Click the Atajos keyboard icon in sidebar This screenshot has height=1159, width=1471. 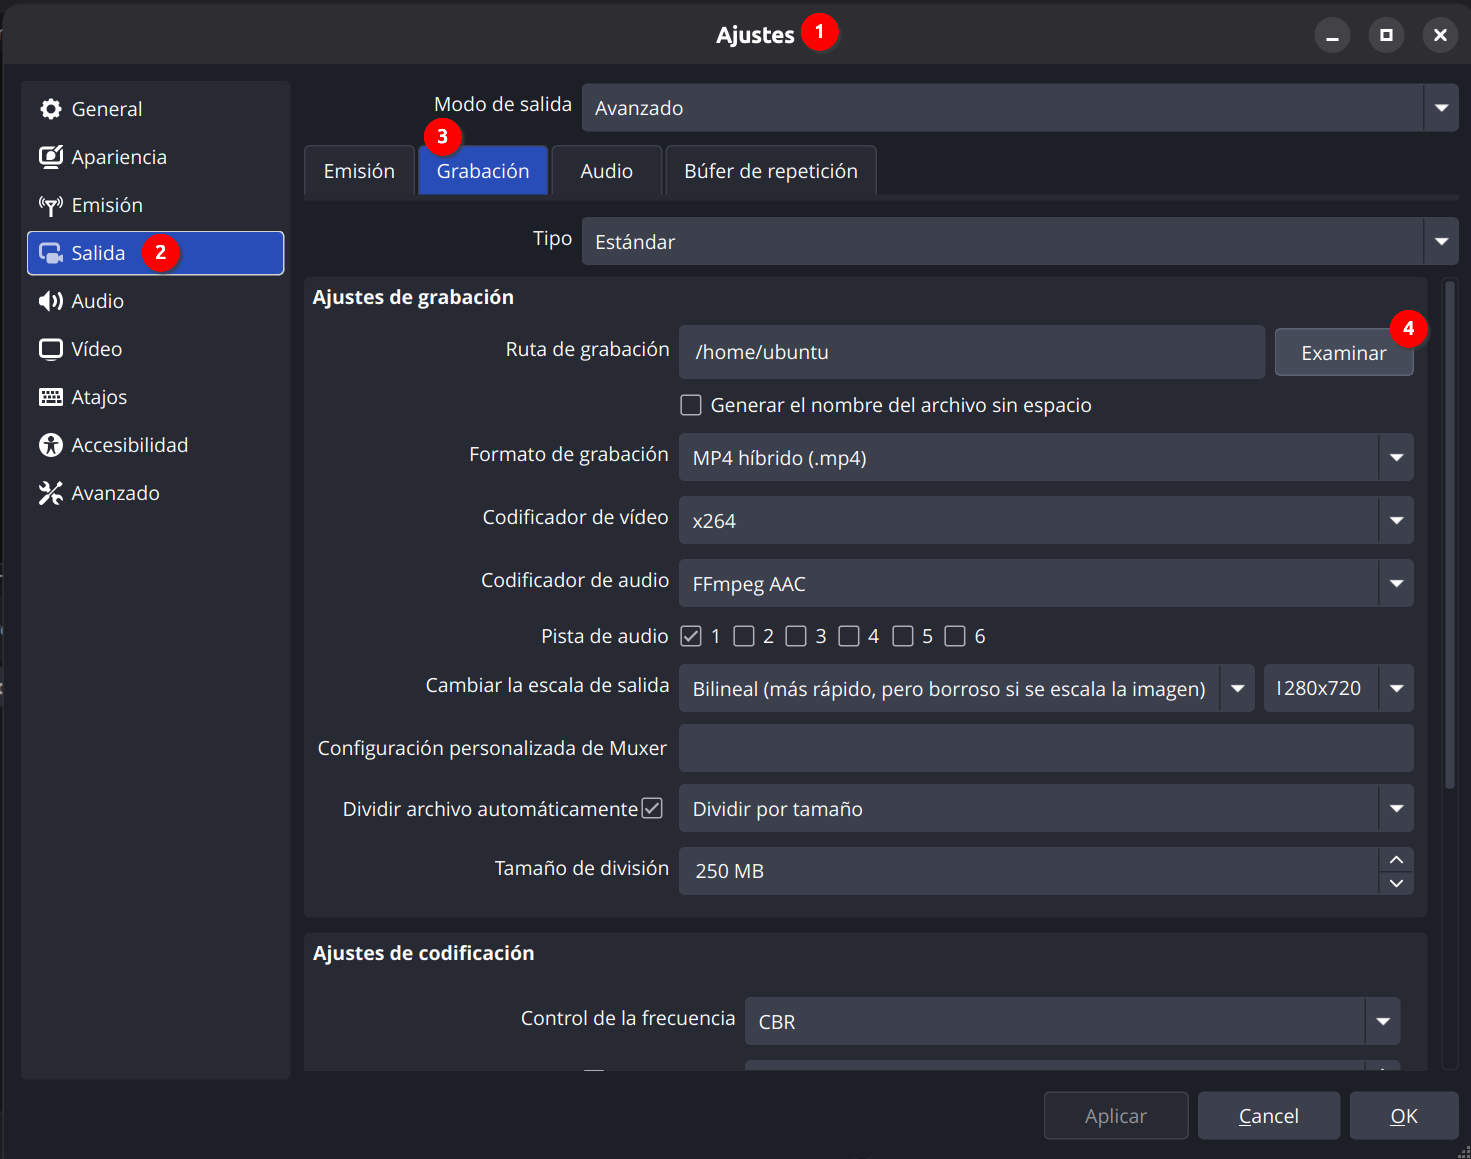(51, 397)
